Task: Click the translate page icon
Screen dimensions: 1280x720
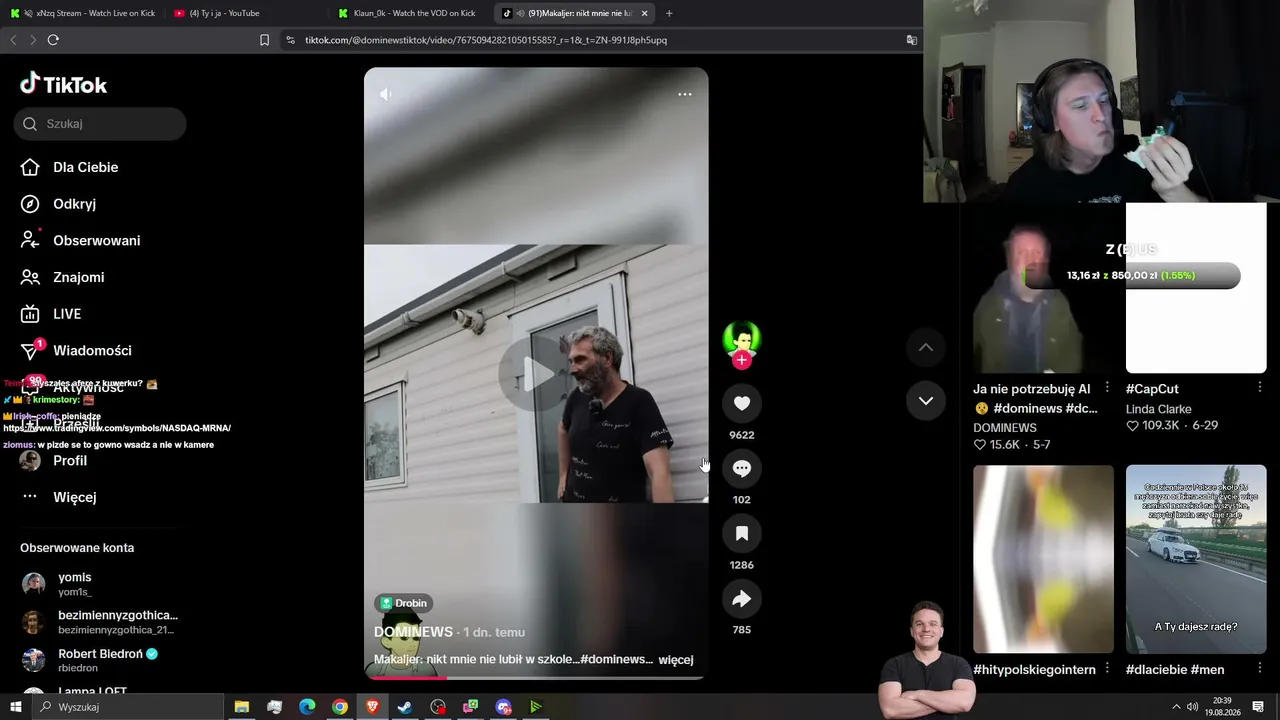Action: click(912, 40)
